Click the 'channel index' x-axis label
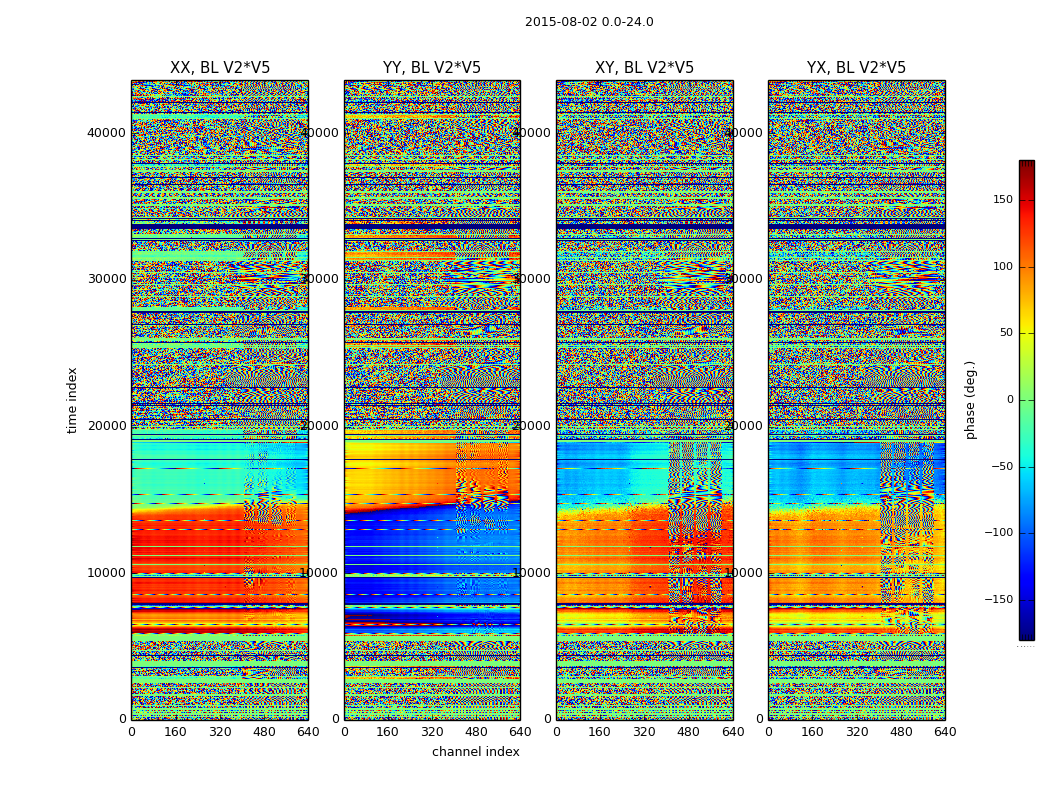The image size is (1050, 800). (475, 752)
